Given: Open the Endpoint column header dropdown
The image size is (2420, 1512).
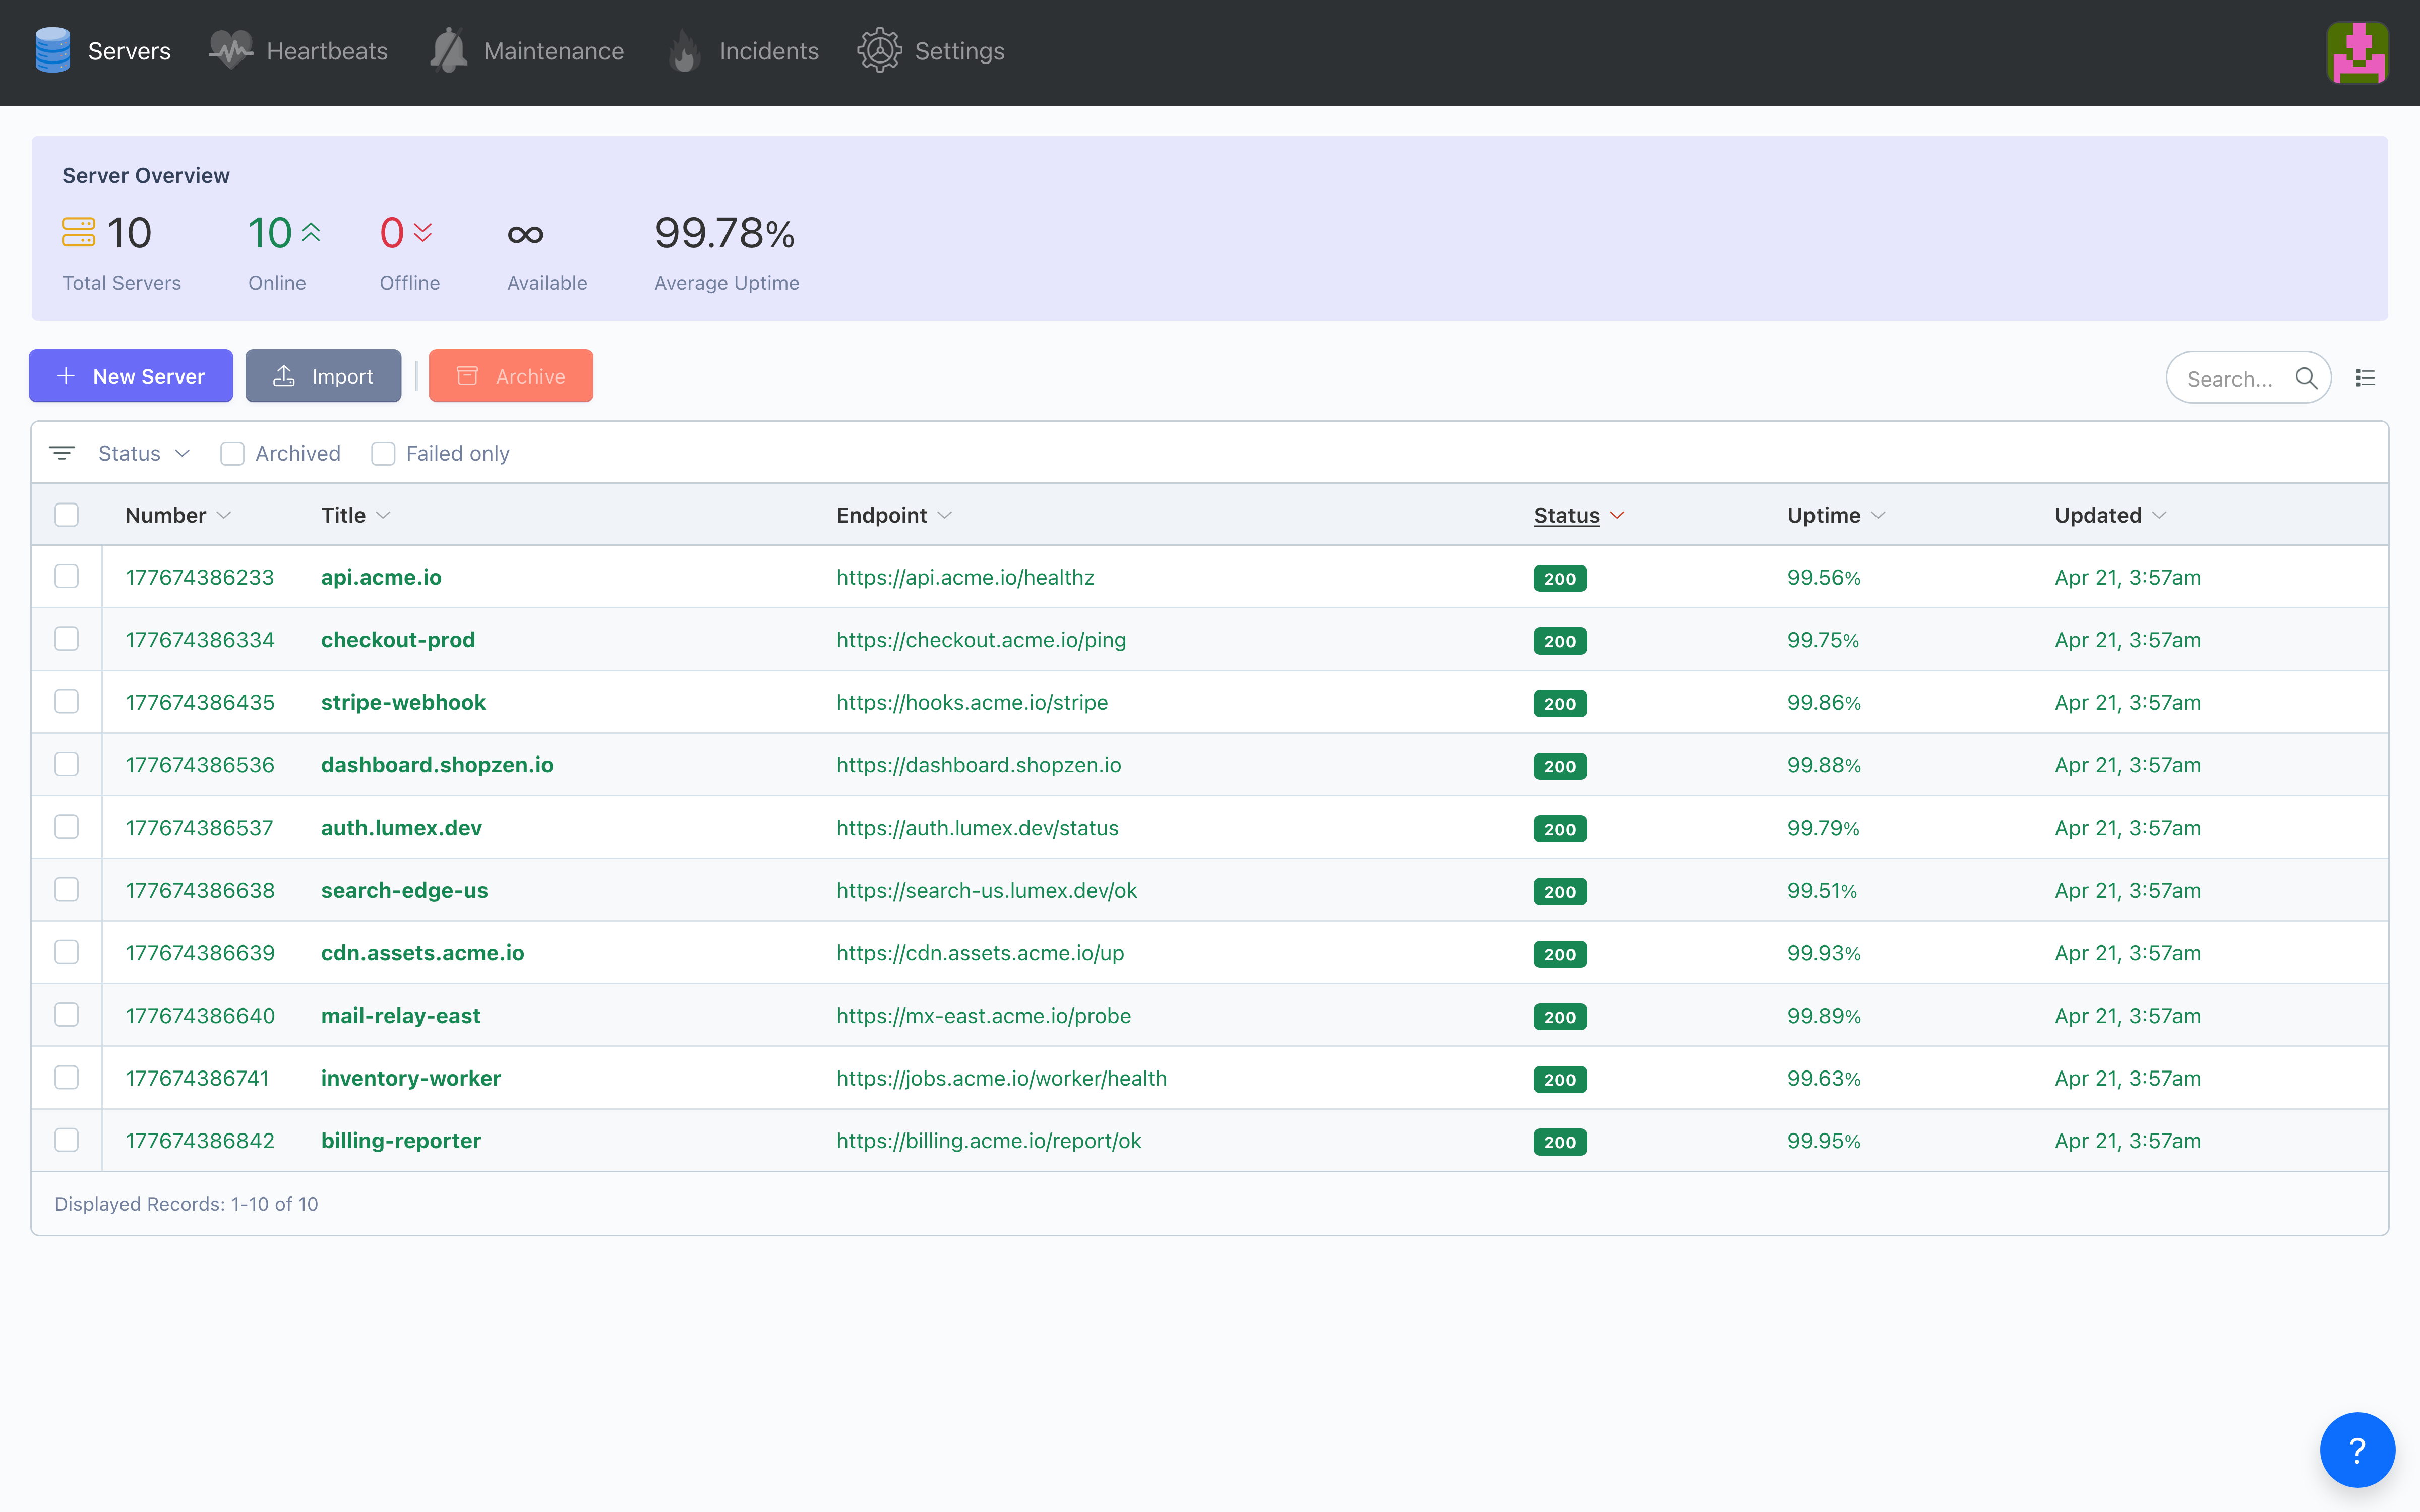Looking at the screenshot, I should click(x=945, y=515).
